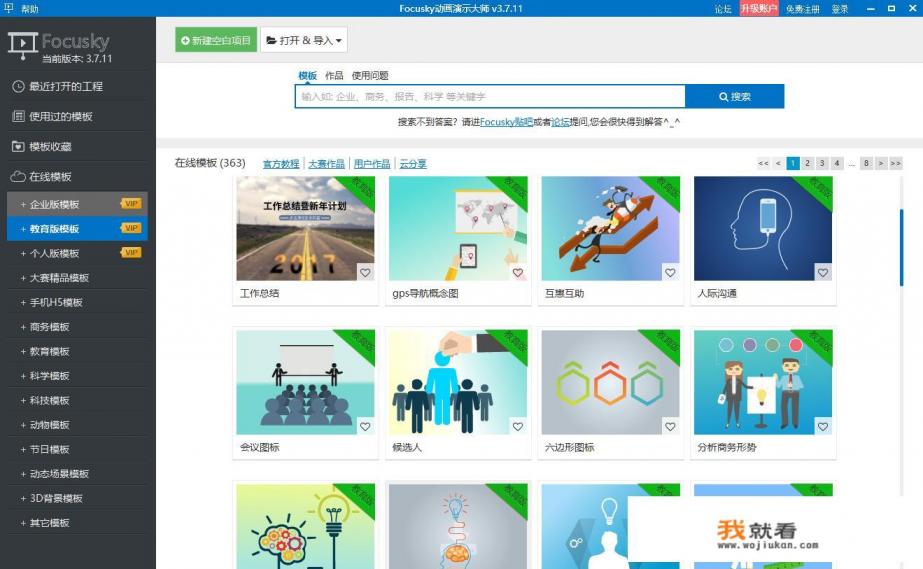Open the 论坛 link under search
923x569 pixels.
coord(560,122)
